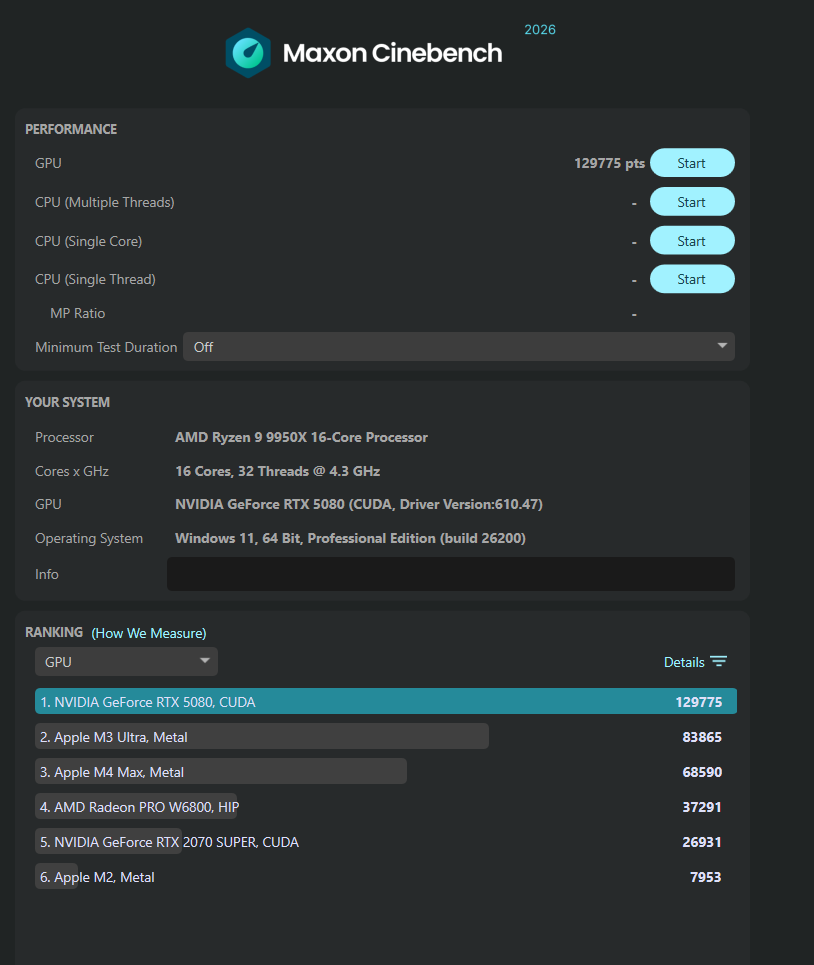Click the Details filter lines icon
This screenshot has height=965, width=814.
[718, 662]
